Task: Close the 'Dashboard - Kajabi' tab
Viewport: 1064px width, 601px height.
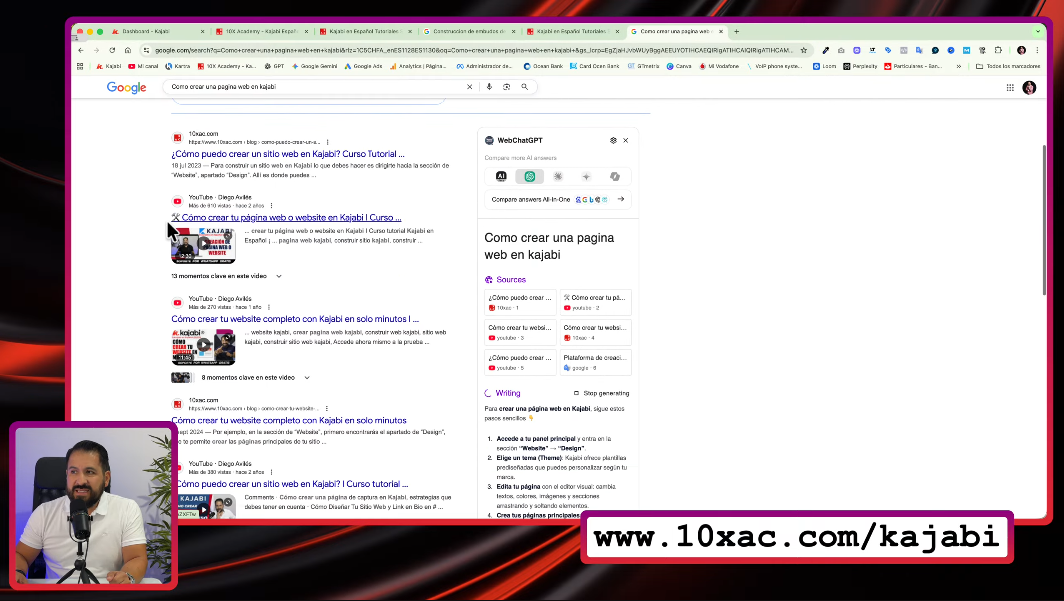Action: [202, 31]
